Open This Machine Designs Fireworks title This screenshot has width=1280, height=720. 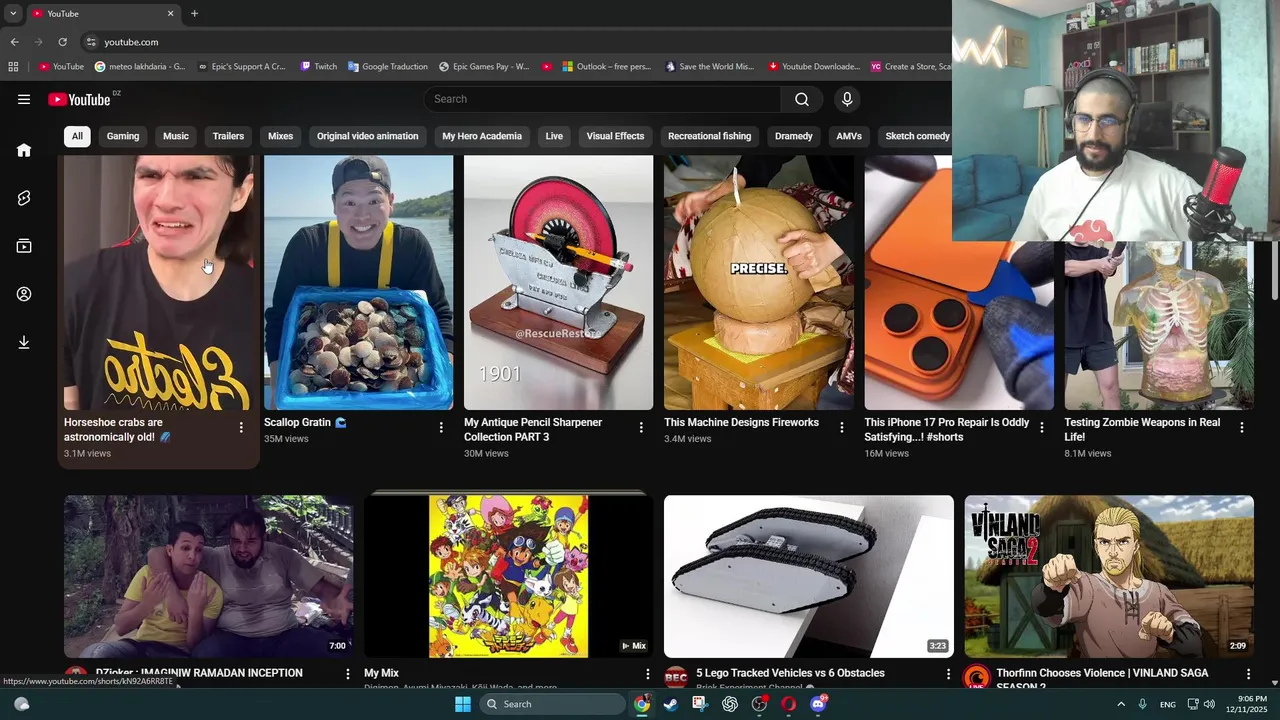coord(741,422)
